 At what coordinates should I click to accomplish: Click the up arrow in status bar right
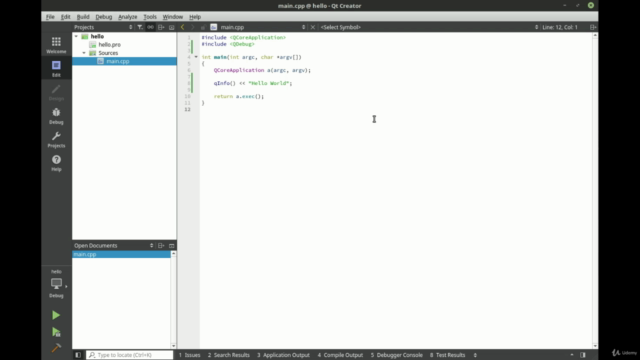point(571,355)
